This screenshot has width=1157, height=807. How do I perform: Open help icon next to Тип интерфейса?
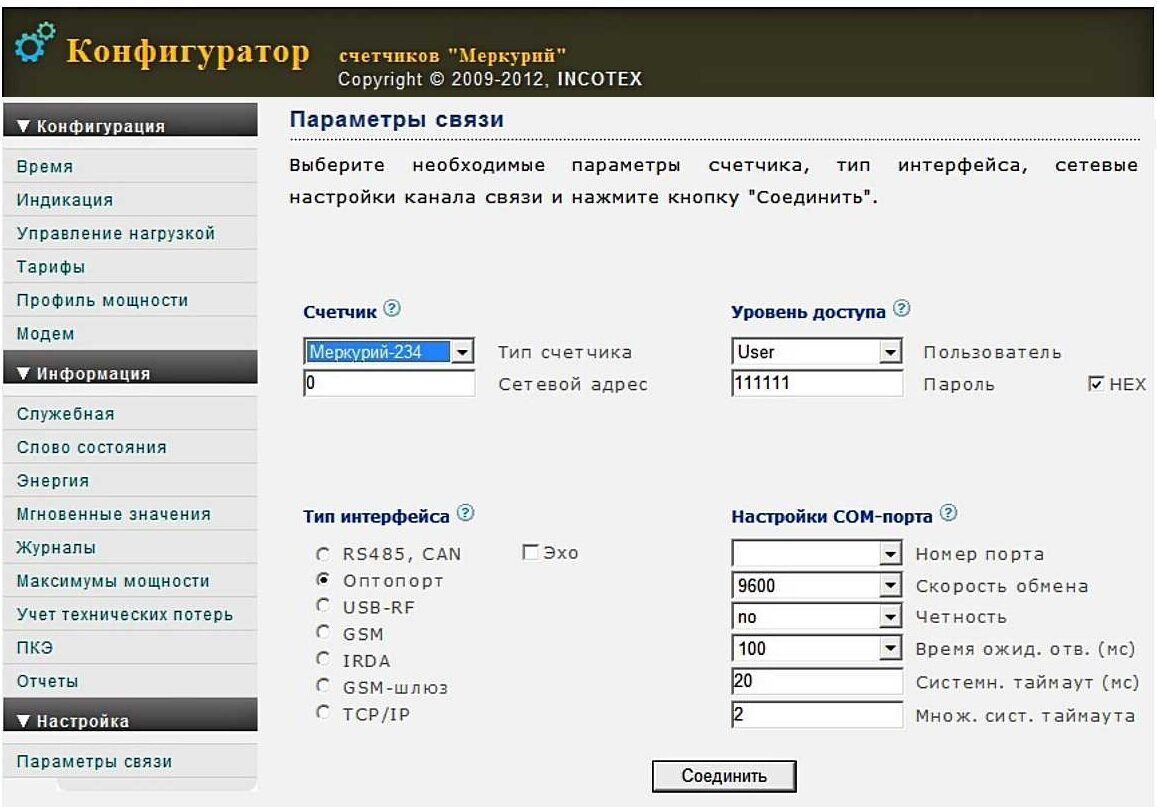[466, 513]
